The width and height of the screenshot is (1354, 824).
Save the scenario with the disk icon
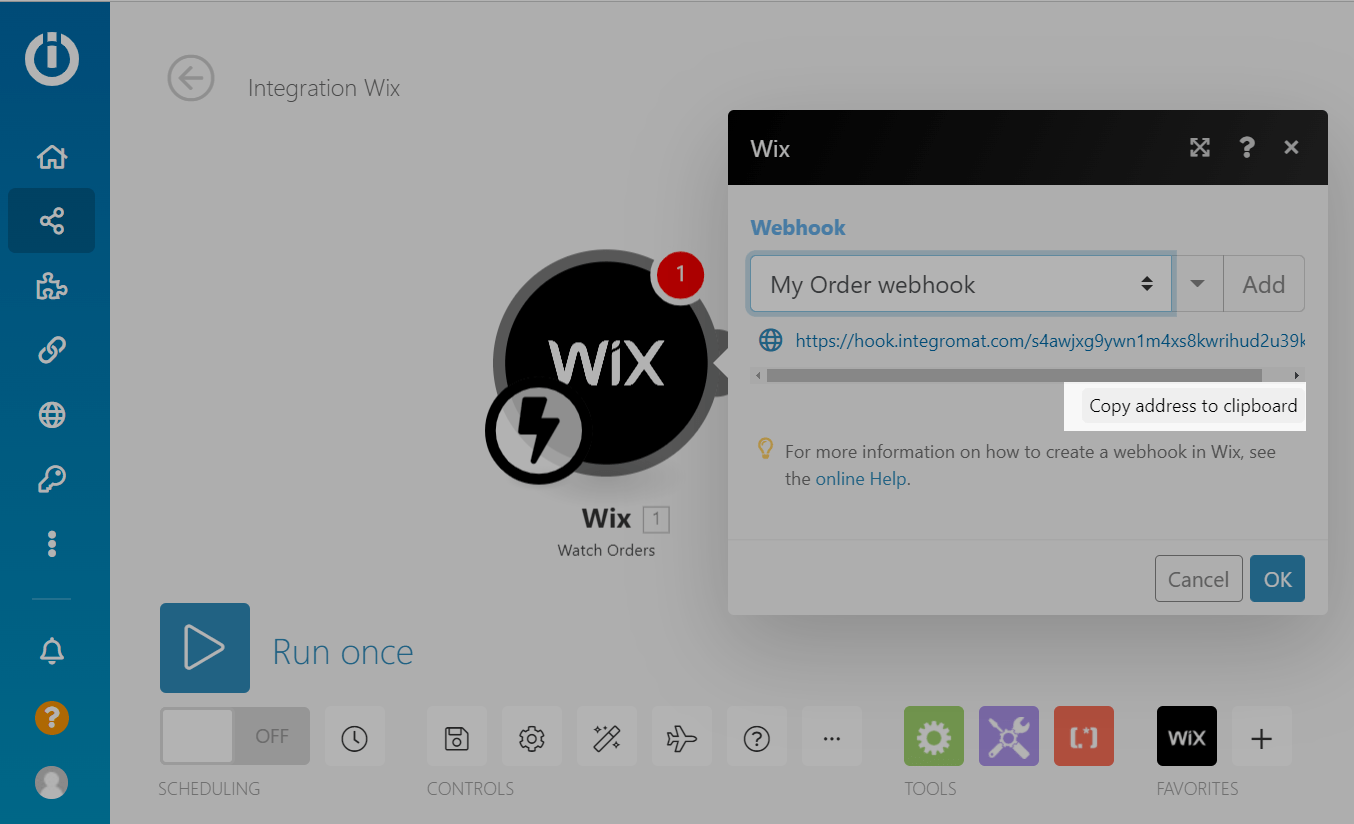[x=456, y=738]
